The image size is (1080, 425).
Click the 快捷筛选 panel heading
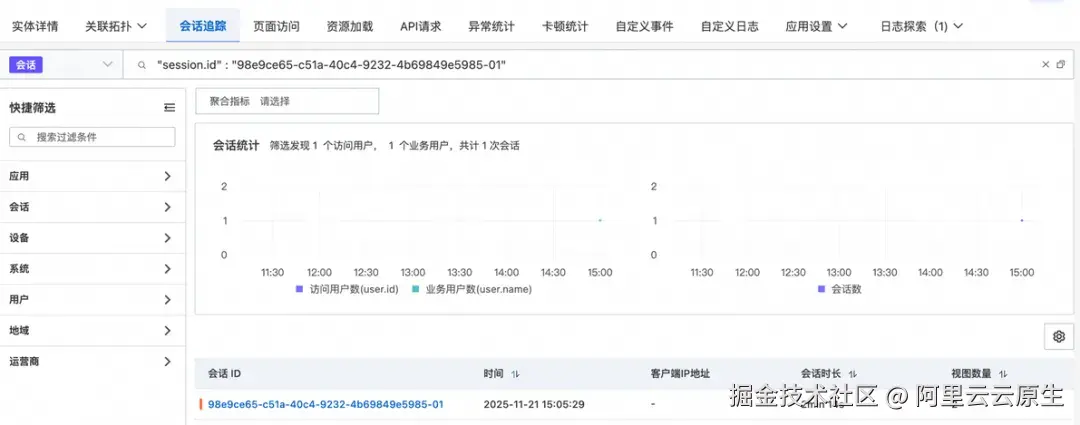(32, 107)
